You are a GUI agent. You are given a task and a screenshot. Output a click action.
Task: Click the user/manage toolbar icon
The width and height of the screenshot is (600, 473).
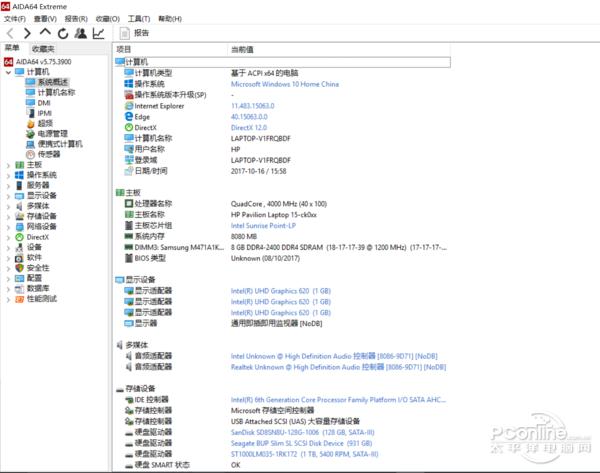pyautogui.click(x=80, y=33)
